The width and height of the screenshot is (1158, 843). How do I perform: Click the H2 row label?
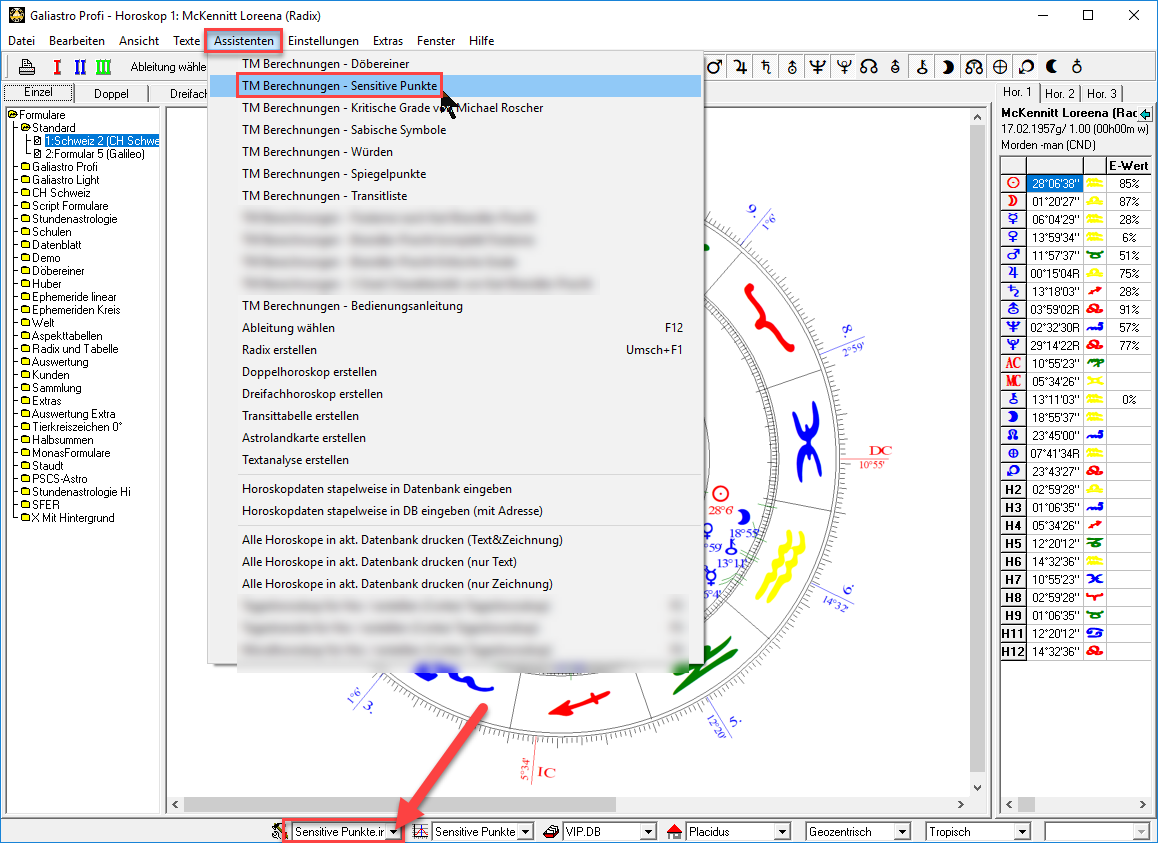(1013, 489)
